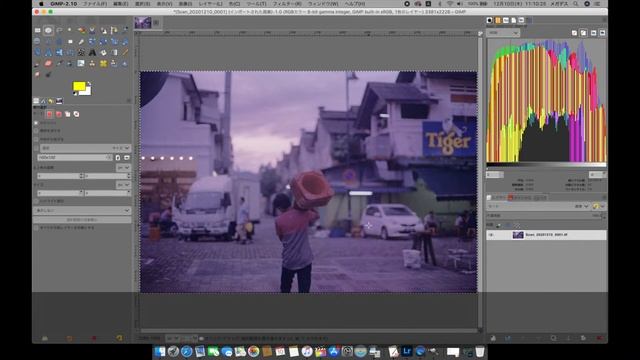Select the Ellipse Select tool
640x360 pixels.
coord(48,30)
